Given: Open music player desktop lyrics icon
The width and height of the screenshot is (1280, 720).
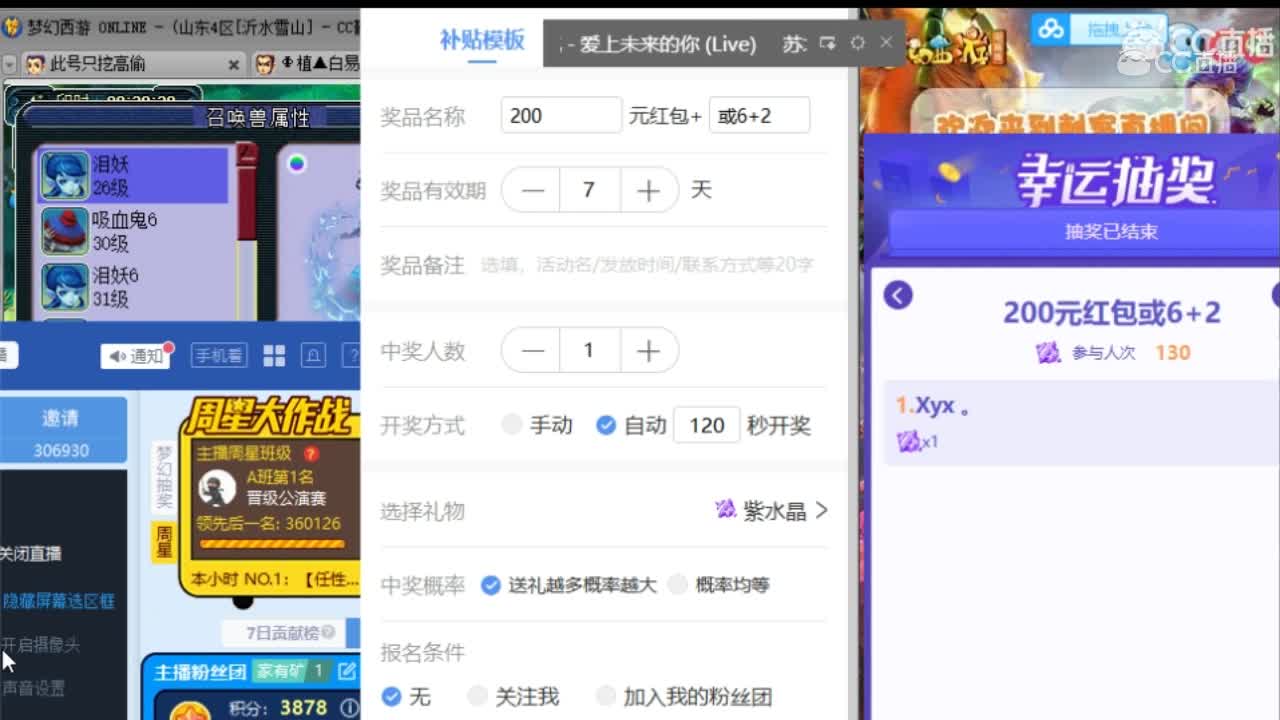Looking at the screenshot, I should [827, 43].
